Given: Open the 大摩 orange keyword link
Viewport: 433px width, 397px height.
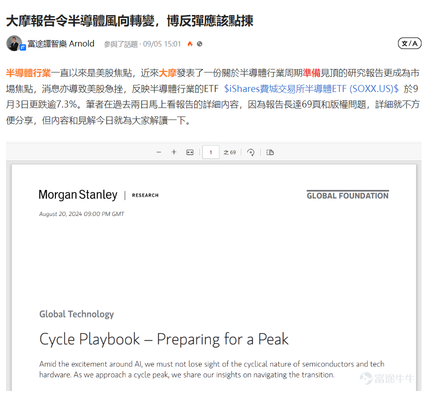Looking at the screenshot, I should tap(168, 73).
